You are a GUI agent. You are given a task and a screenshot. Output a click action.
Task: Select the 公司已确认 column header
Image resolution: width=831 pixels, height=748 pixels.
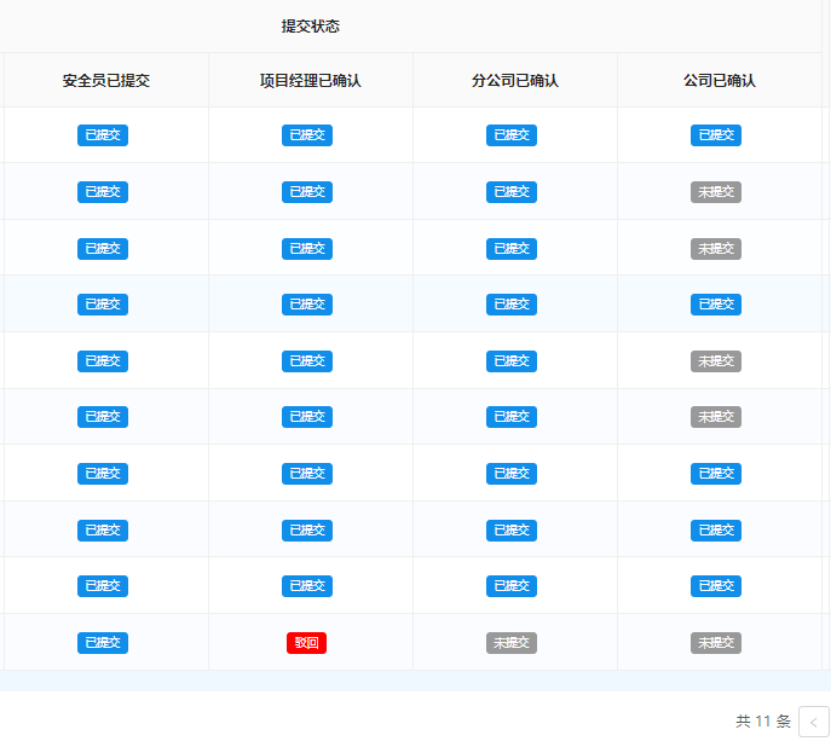point(719,80)
